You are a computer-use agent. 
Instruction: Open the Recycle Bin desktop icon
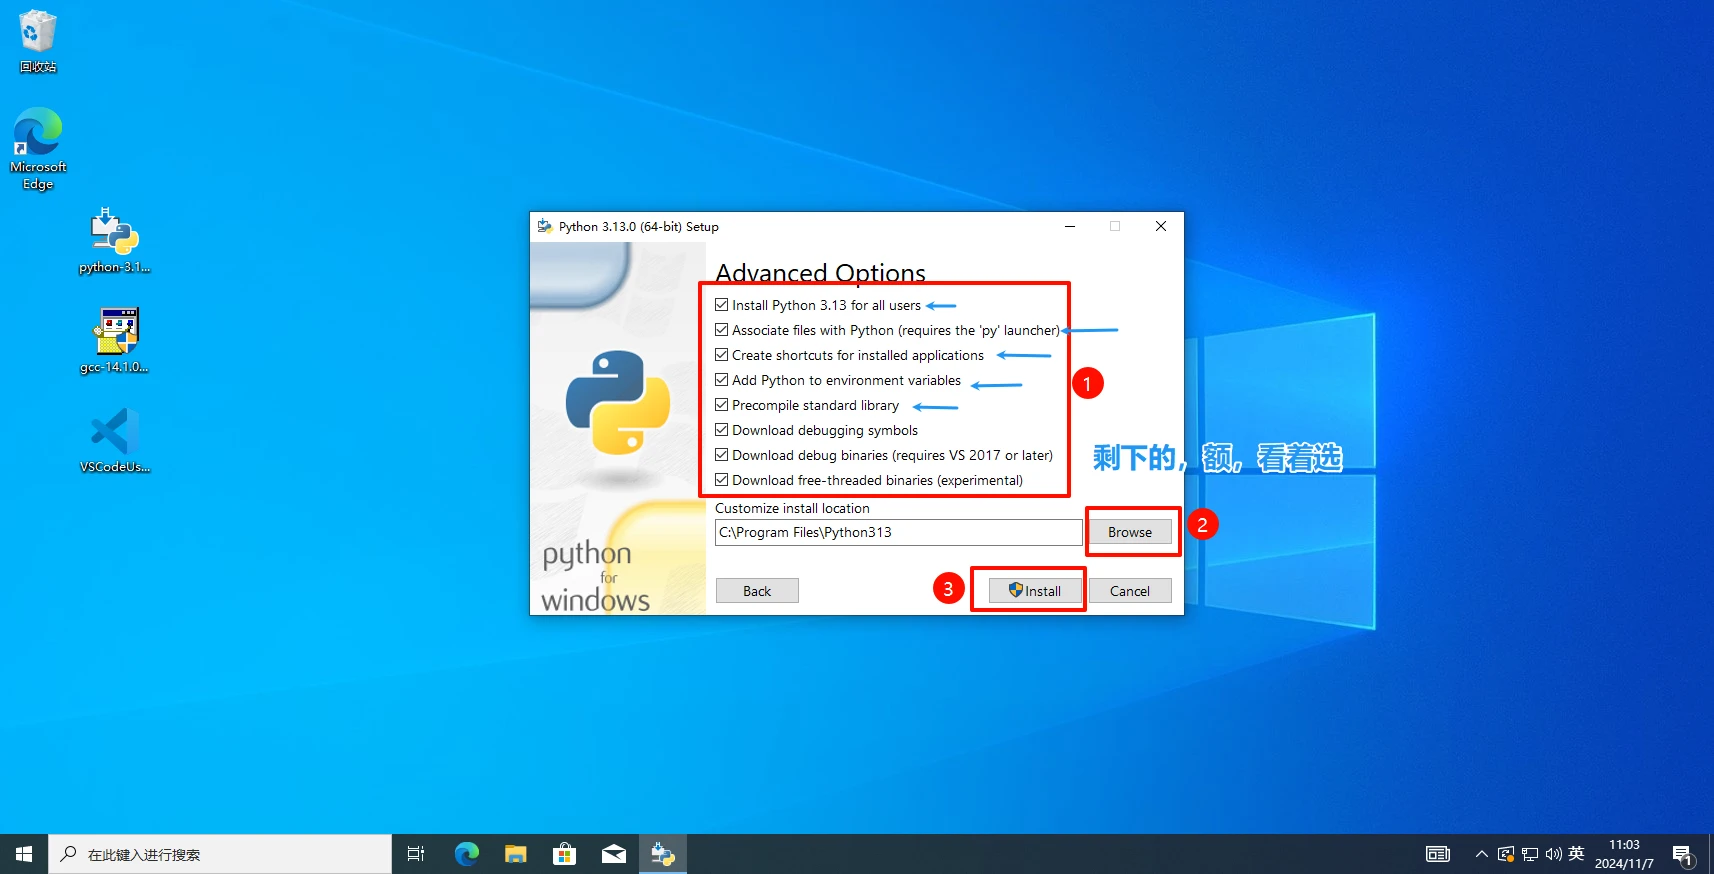[x=38, y=40]
